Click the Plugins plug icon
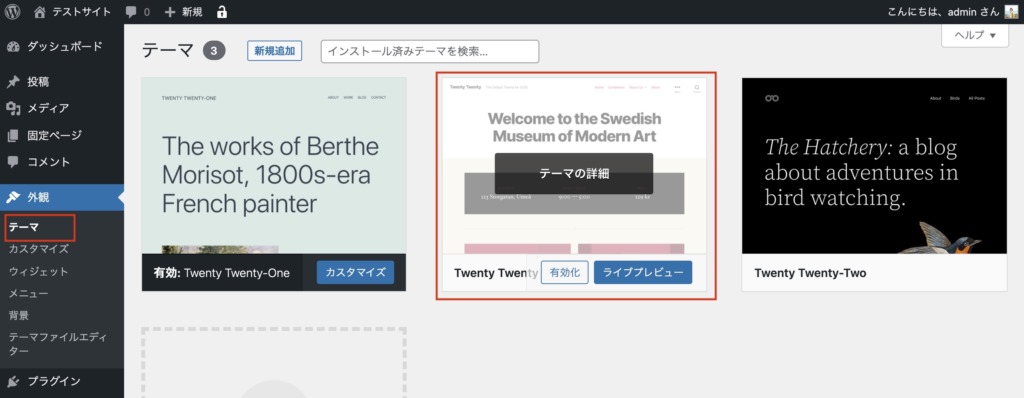The height and width of the screenshot is (398, 1024). [x=13, y=382]
